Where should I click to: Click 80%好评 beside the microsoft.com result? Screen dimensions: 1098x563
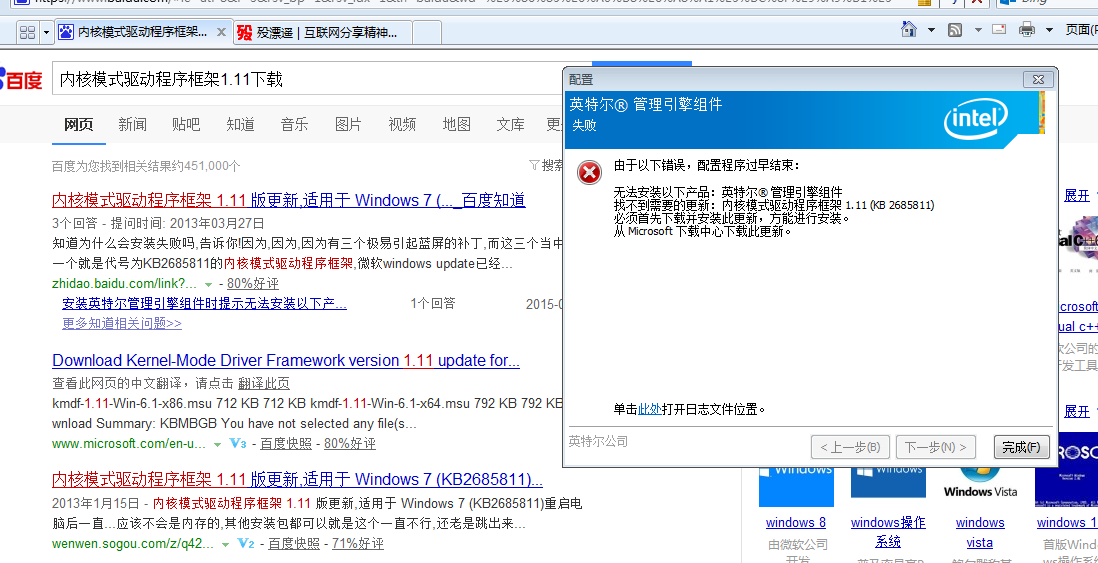[x=349, y=444]
